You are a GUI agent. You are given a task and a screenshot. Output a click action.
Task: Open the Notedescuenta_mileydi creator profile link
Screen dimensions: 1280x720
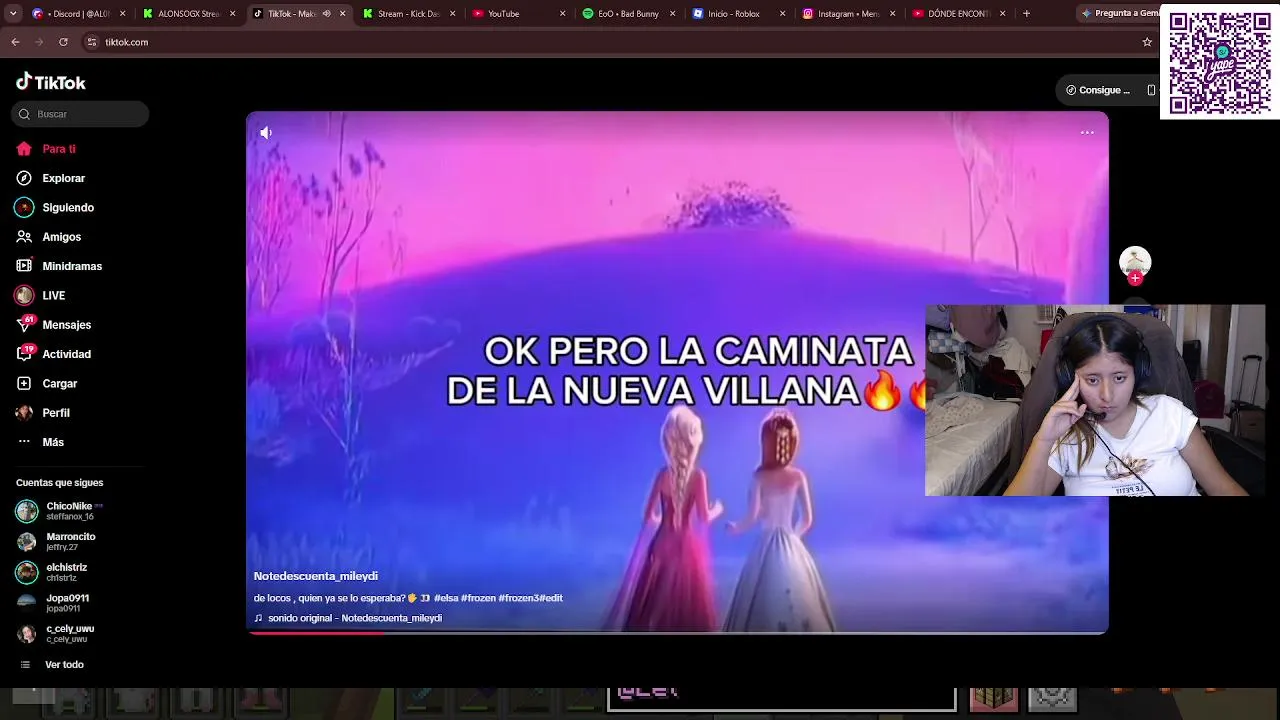point(316,577)
